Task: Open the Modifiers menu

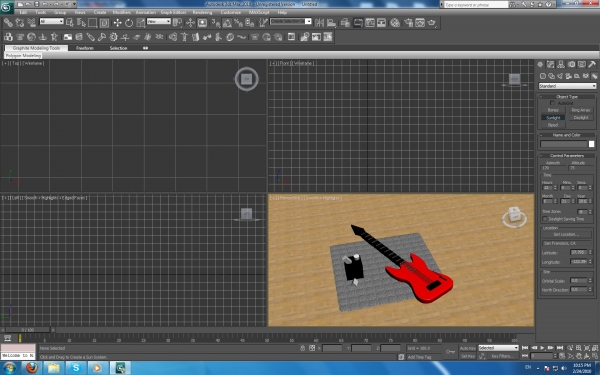Action: coord(122,12)
